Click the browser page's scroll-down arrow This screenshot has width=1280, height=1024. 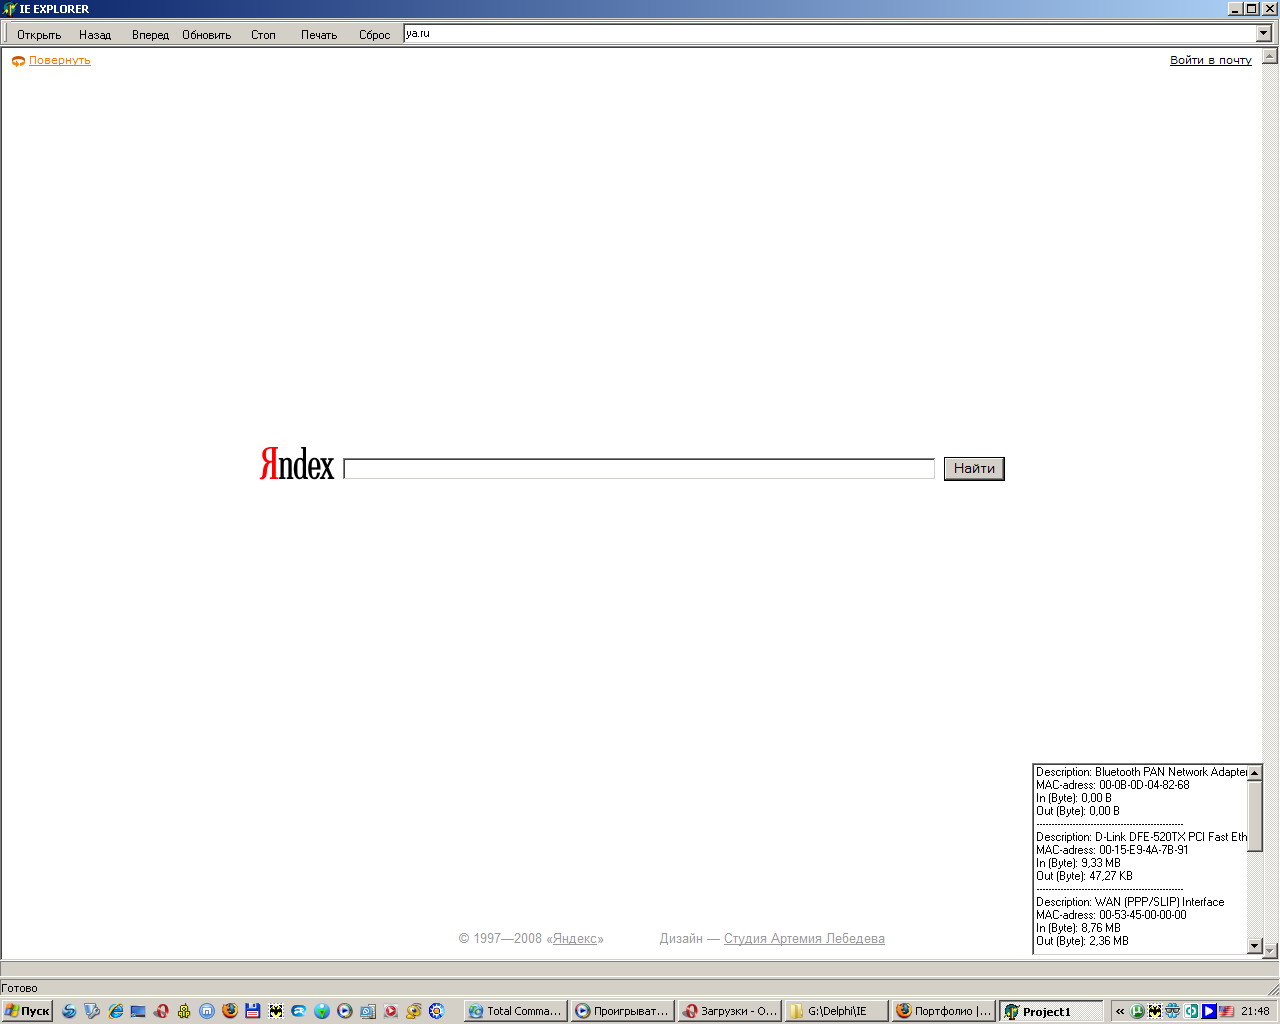(1270, 950)
